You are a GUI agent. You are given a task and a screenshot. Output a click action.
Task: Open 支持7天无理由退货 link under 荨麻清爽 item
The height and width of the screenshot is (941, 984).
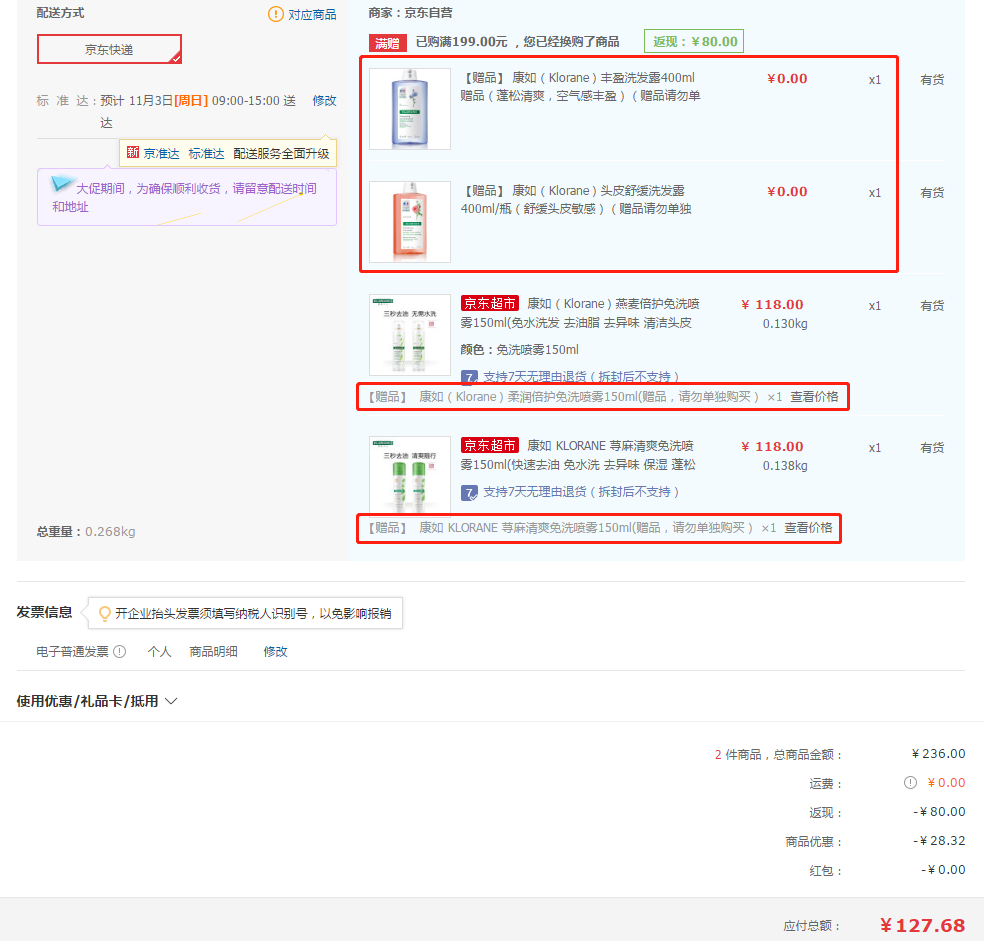[x=581, y=492]
